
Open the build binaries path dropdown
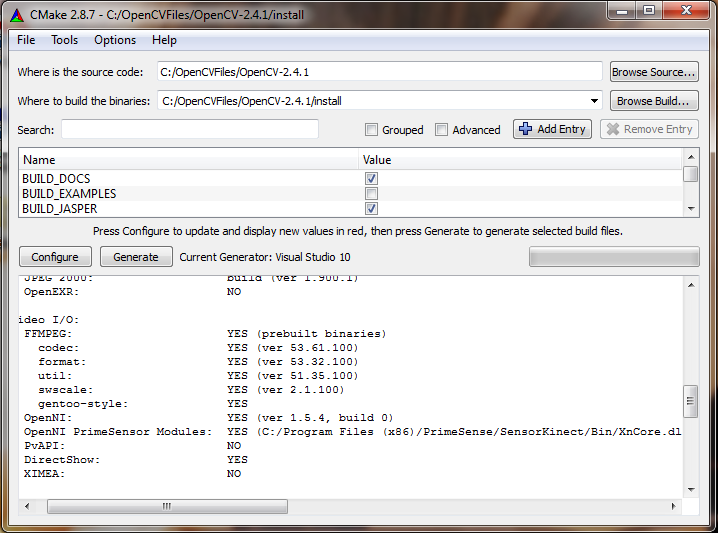pos(594,101)
